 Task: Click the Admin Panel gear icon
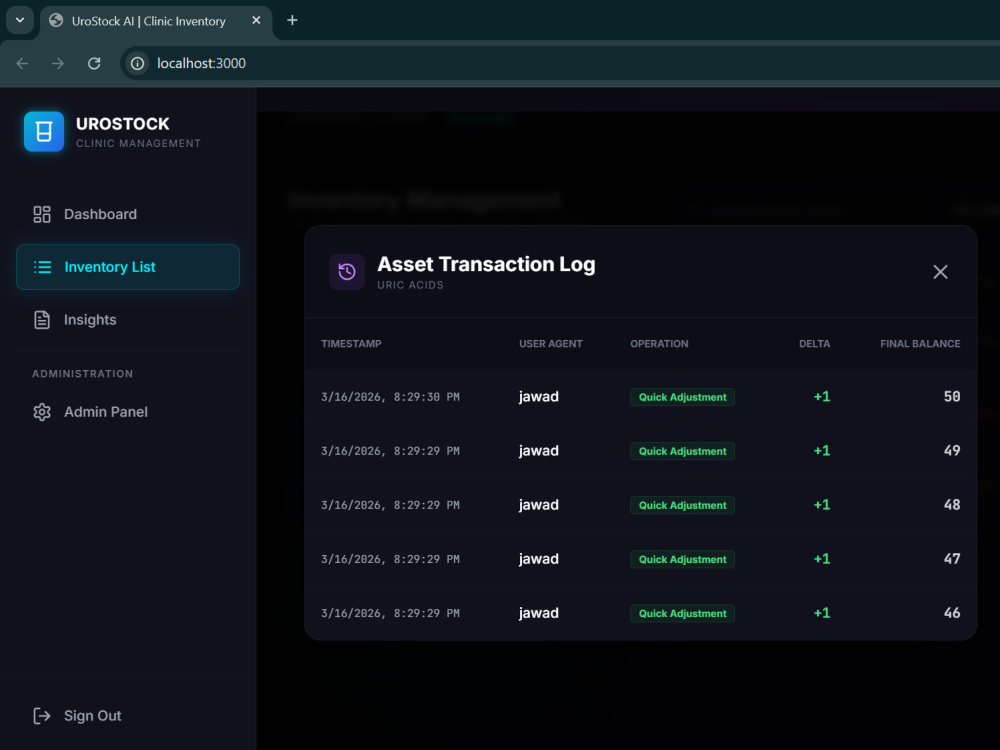[42, 412]
